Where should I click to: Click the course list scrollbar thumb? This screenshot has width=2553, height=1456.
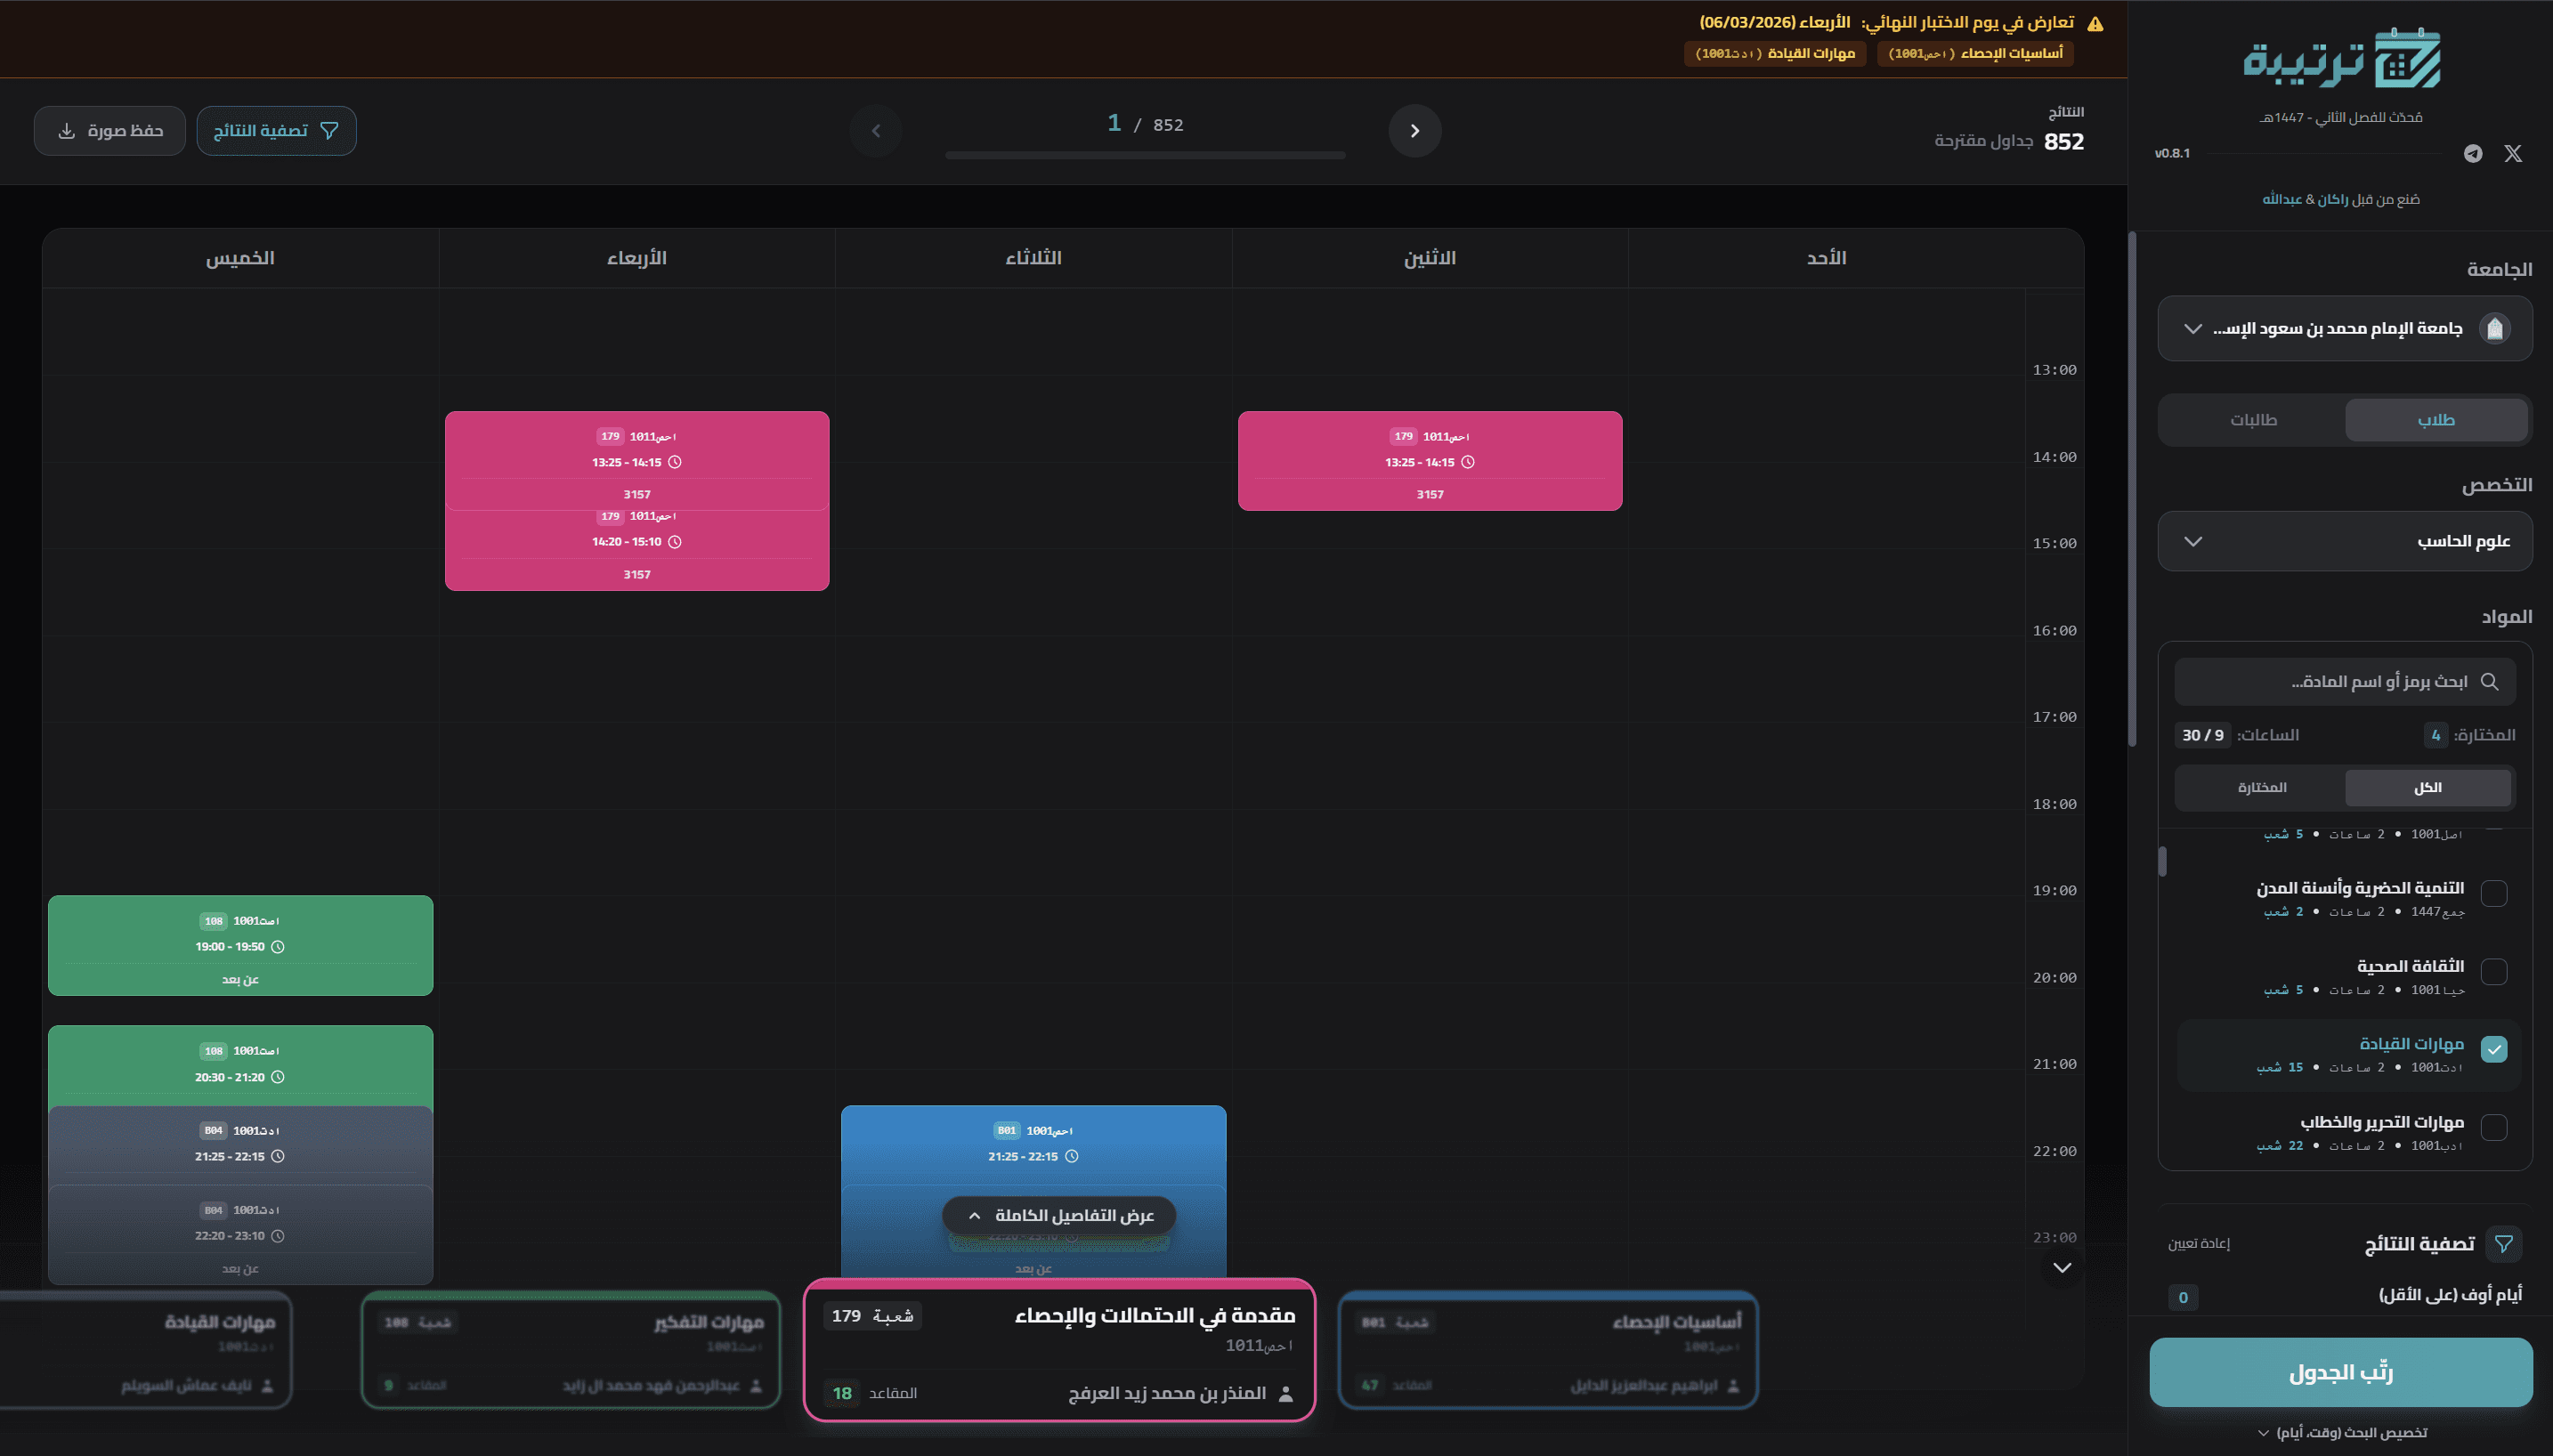coord(2162,861)
